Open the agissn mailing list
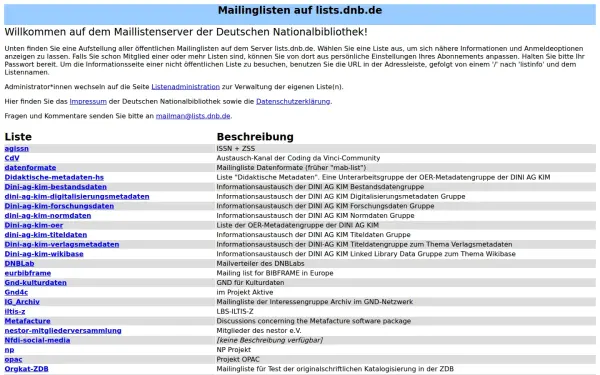Image resolution: width=600 pixels, height=375 pixels. click(x=16, y=148)
